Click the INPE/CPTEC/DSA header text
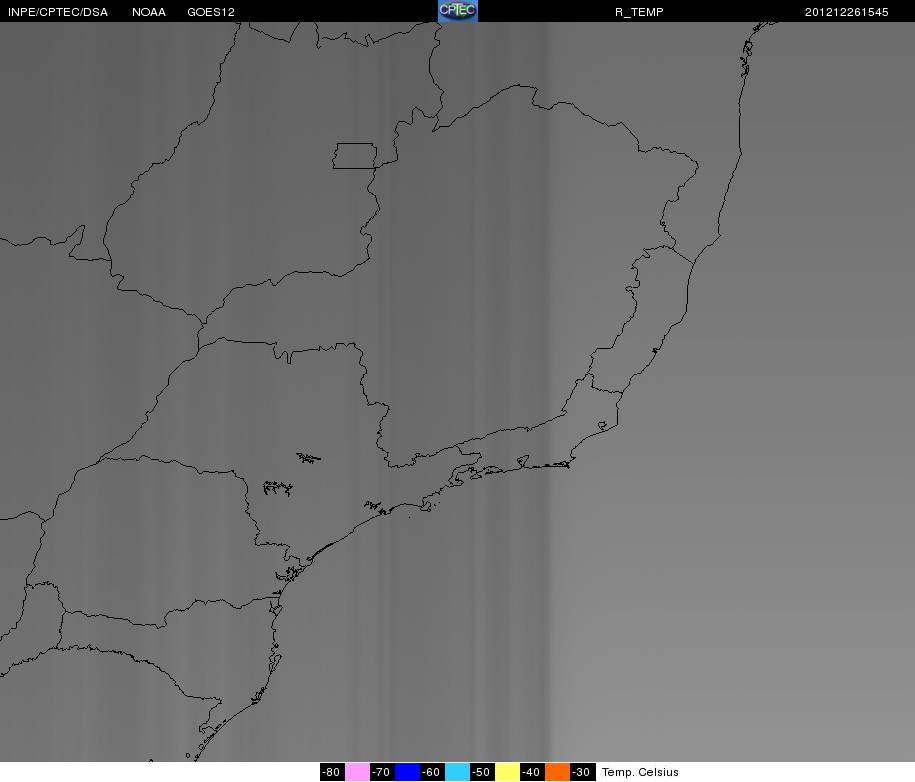Viewport: 915px width, 782px height. coord(58,12)
